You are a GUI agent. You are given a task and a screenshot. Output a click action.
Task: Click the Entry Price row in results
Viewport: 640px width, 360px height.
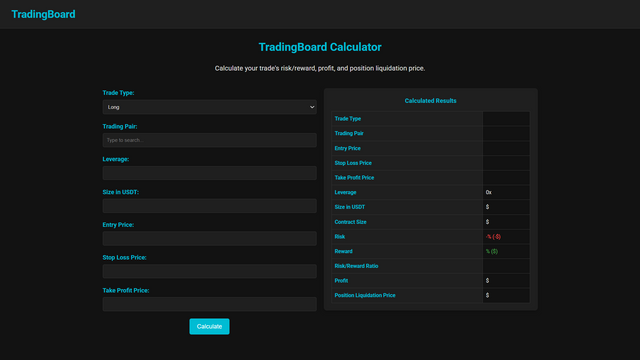[431, 148]
